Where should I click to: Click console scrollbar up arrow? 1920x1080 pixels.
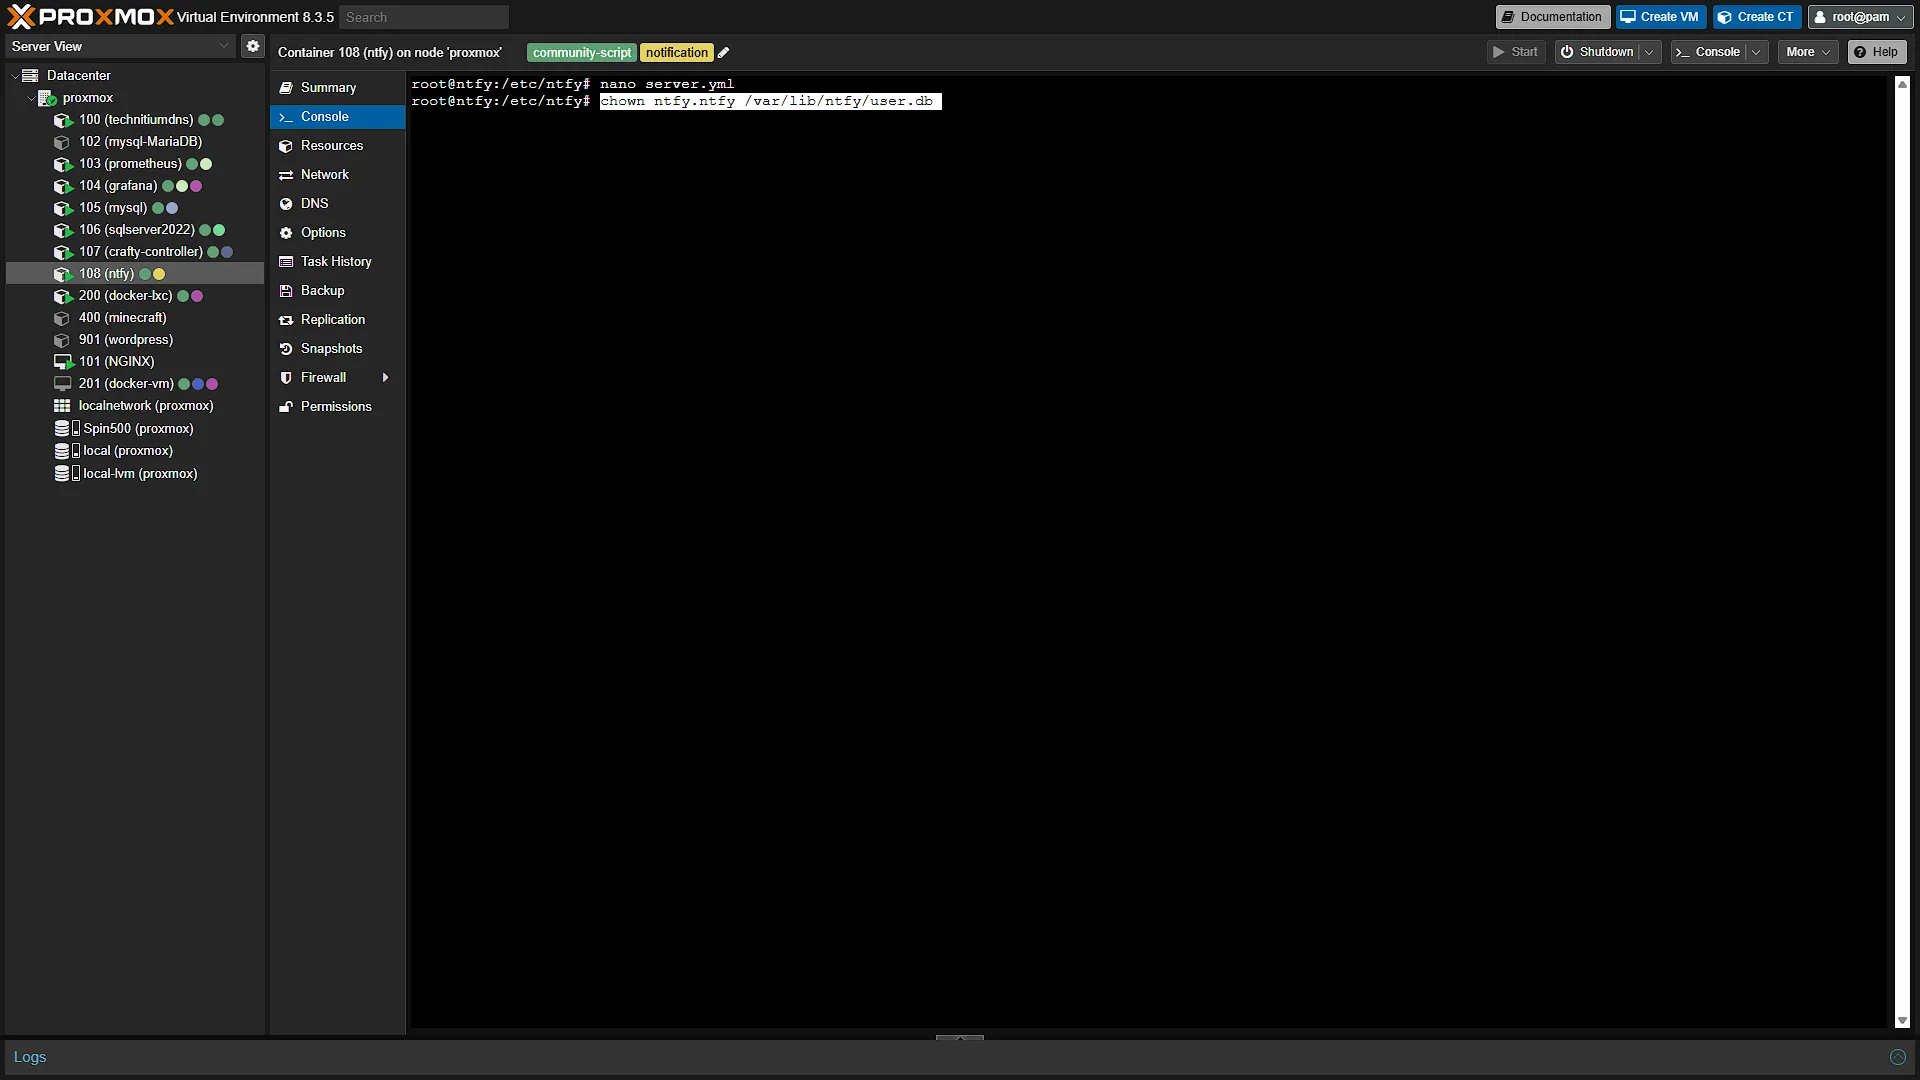(1902, 84)
